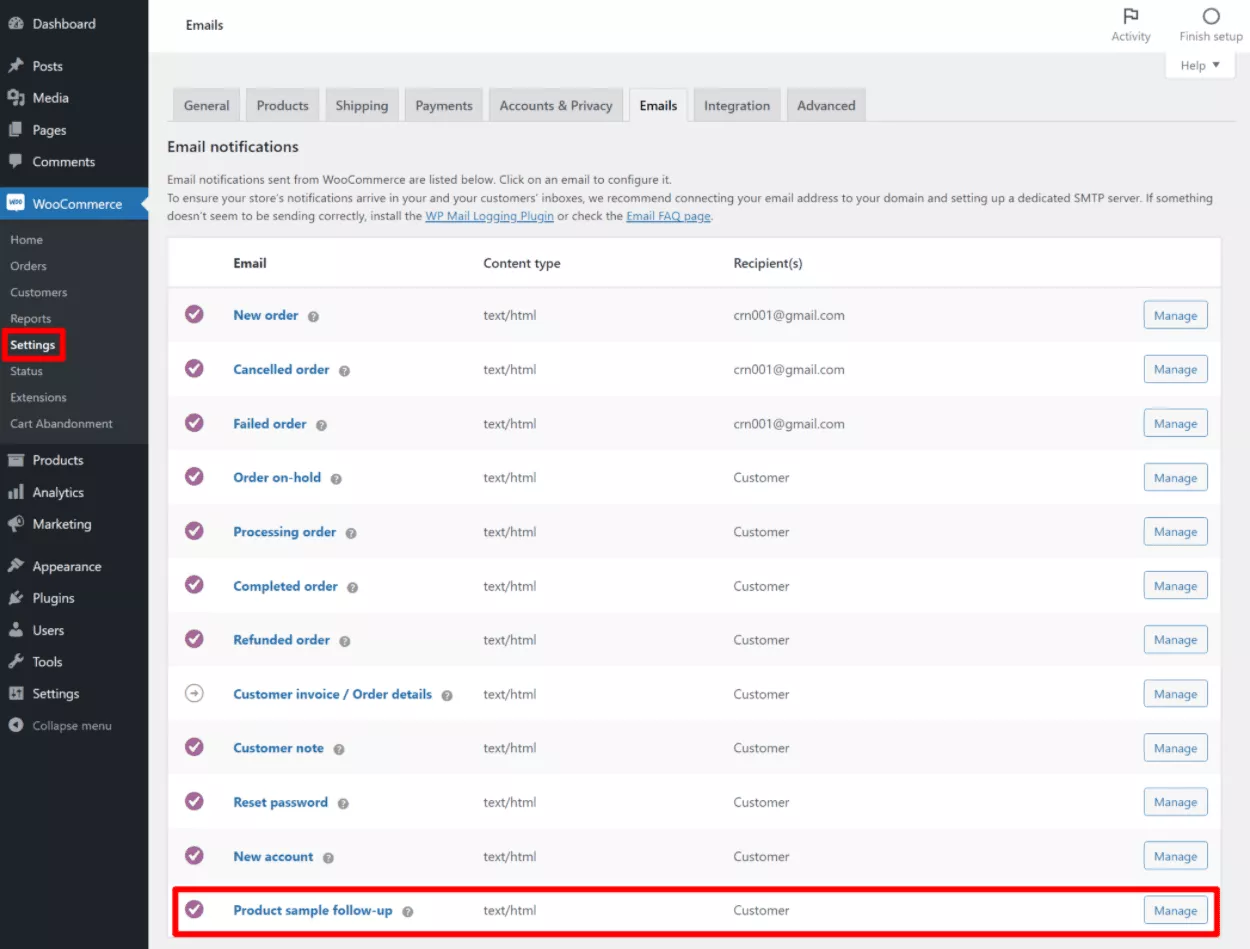Open the Completed order email link
The width and height of the screenshot is (1250, 949).
tap(285, 586)
